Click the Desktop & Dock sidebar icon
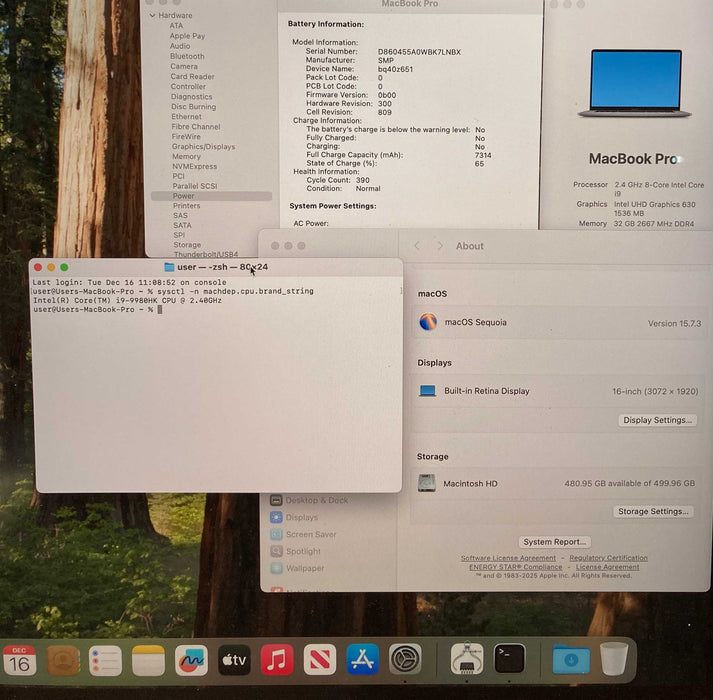The height and width of the screenshot is (700, 713). 276,500
